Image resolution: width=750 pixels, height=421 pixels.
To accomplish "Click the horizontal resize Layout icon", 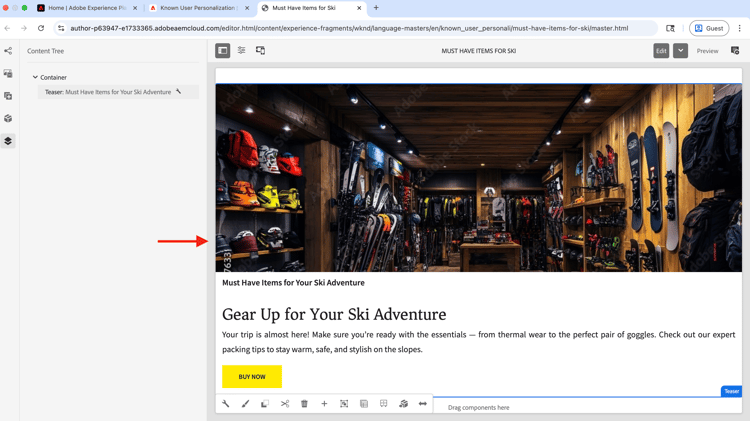I will pyautogui.click(x=423, y=404).
